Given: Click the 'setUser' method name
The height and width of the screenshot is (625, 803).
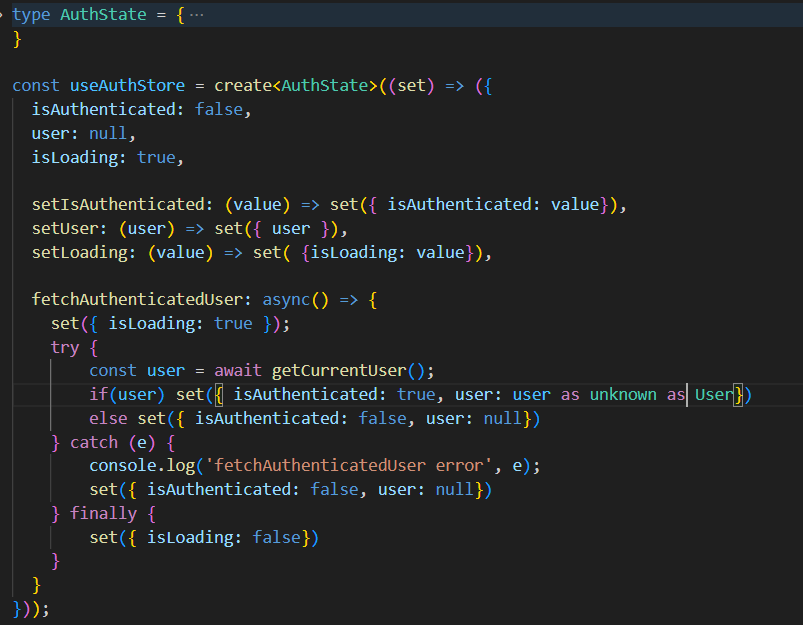Looking at the screenshot, I should click(x=65, y=228).
